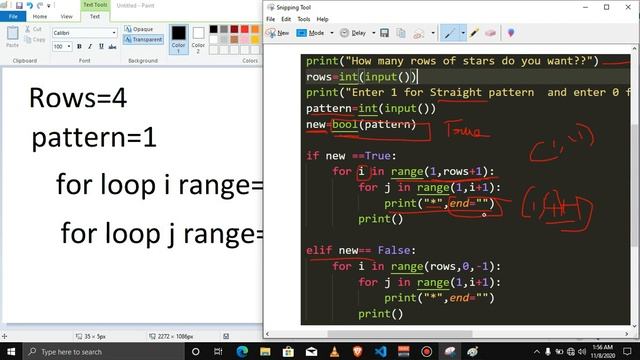Screen dimensions: 640x360
Task: Open Task View on the taskbar
Action: point(218,351)
